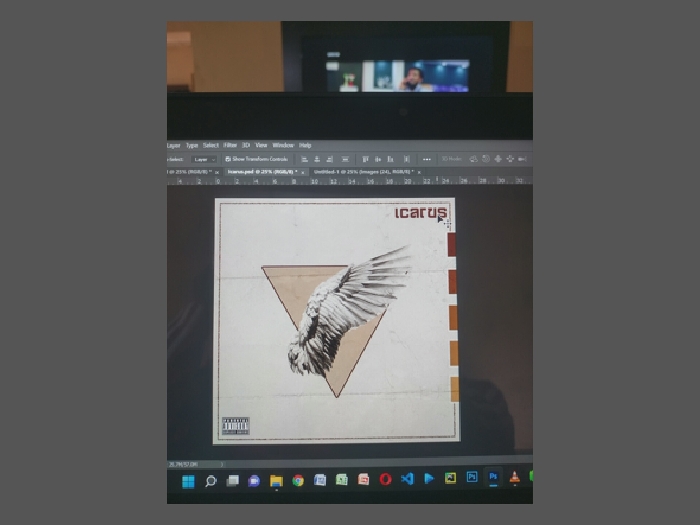Open Task View from the taskbar
The height and width of the screenshot is (525, 700).
[233, 481]
